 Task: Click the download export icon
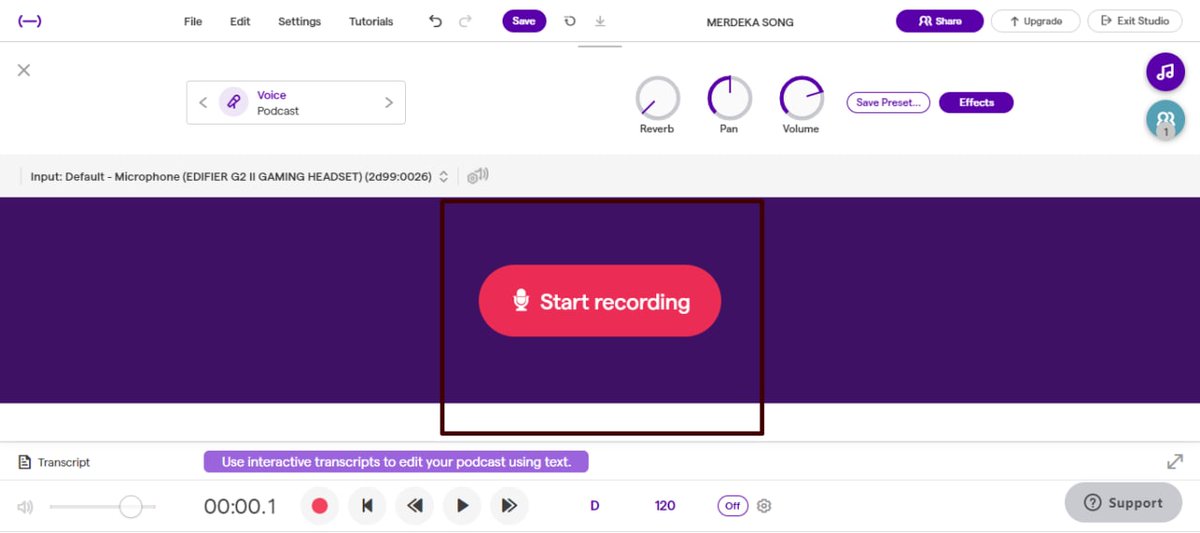point(600,21)
